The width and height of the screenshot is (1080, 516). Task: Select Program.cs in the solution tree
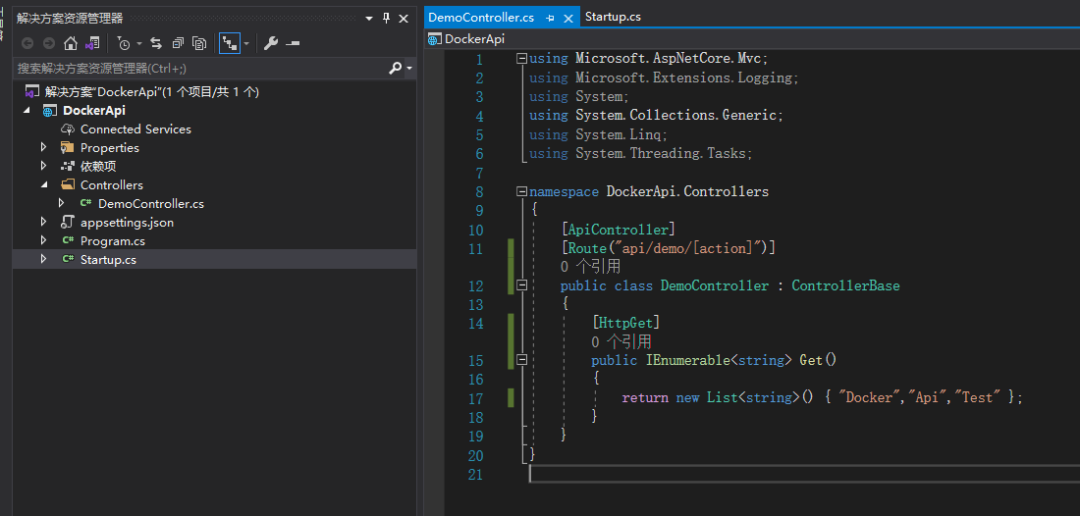pos(112,241)
